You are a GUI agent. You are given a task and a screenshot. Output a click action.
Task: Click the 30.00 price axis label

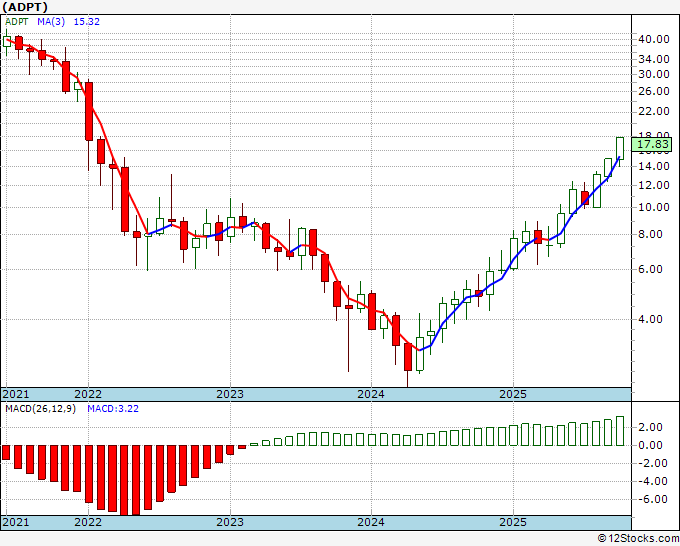pos(654,74)
